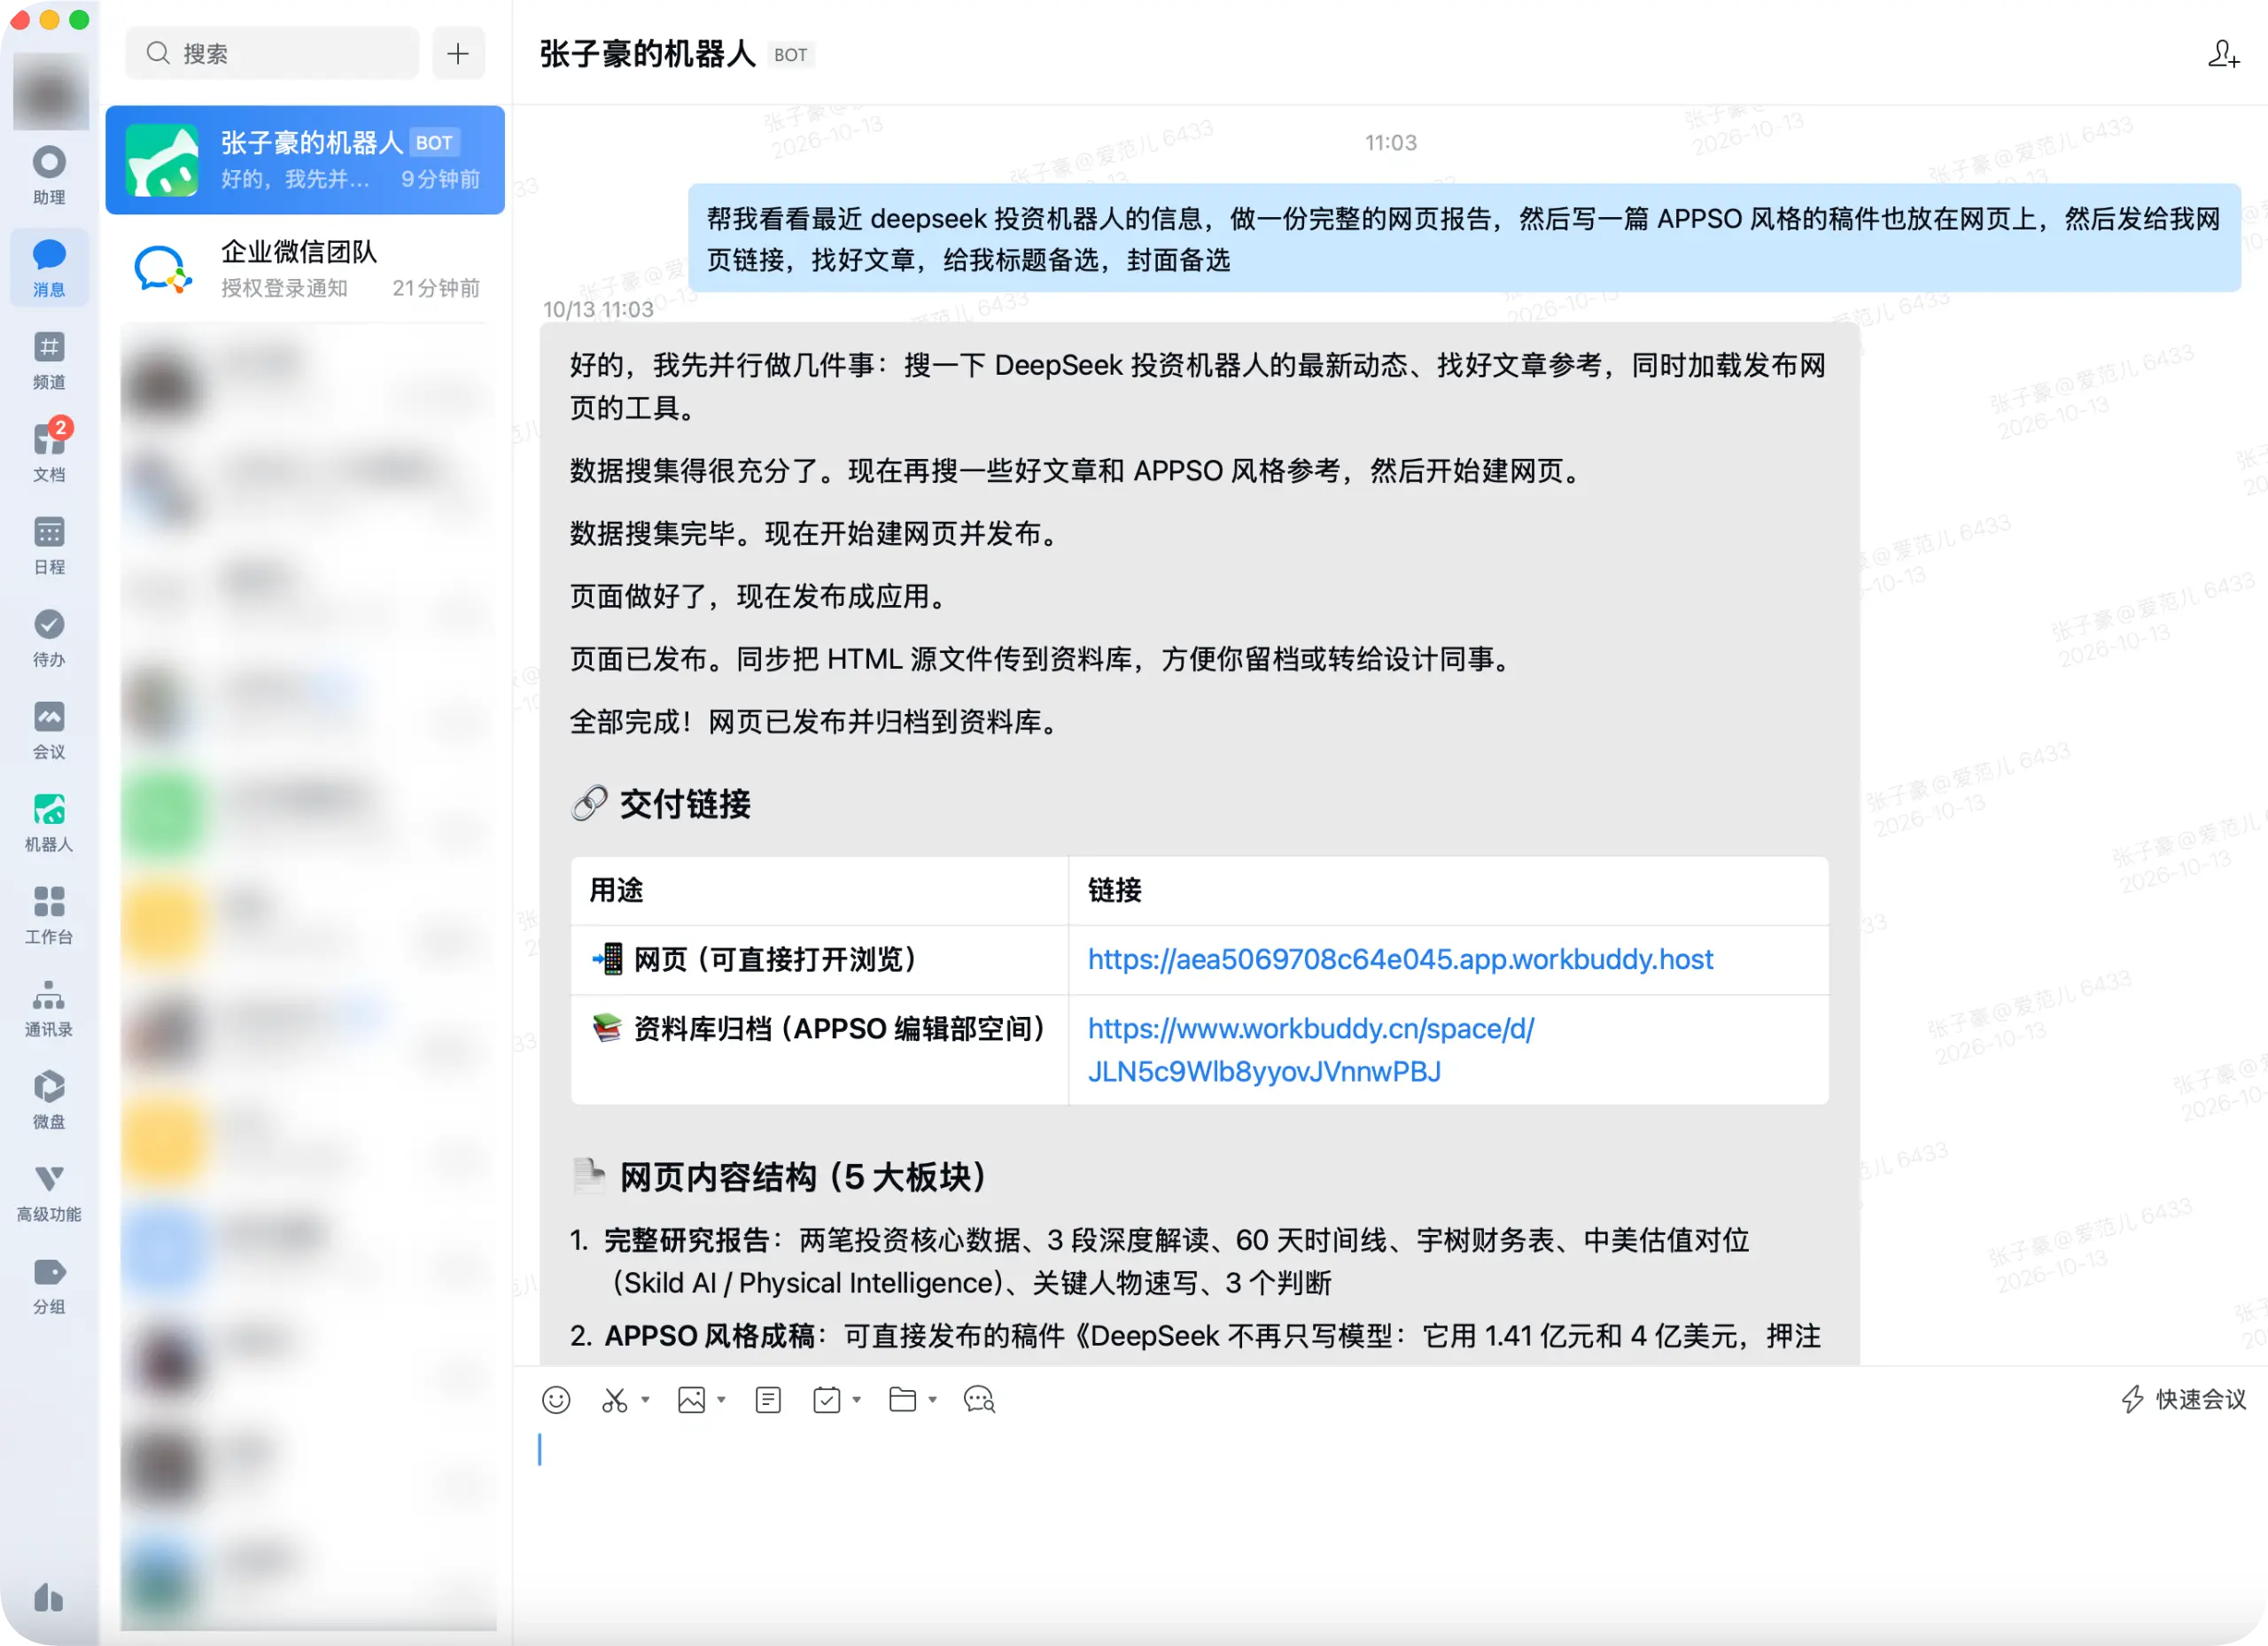Click the add member icon in the chat header

pyautogui.click(x=2223, y=54)
